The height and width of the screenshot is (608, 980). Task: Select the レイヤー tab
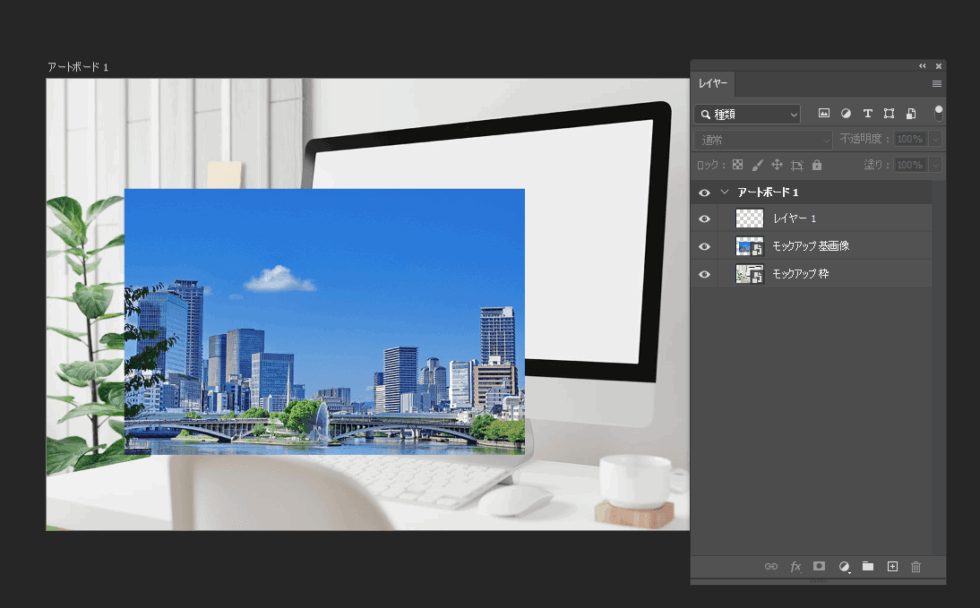713,85
